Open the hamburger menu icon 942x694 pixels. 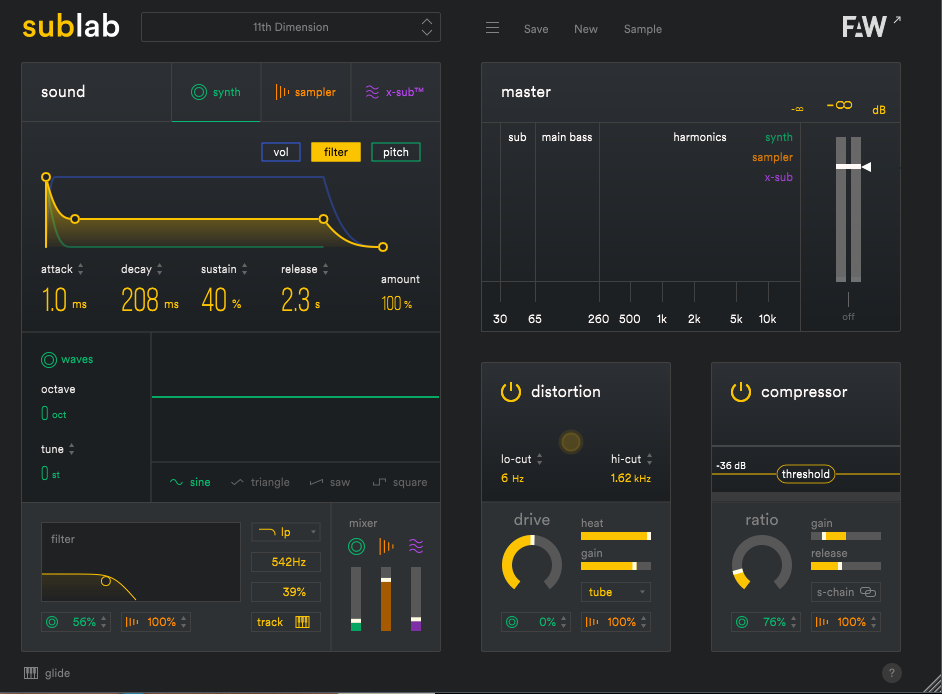tap(492, 28)
